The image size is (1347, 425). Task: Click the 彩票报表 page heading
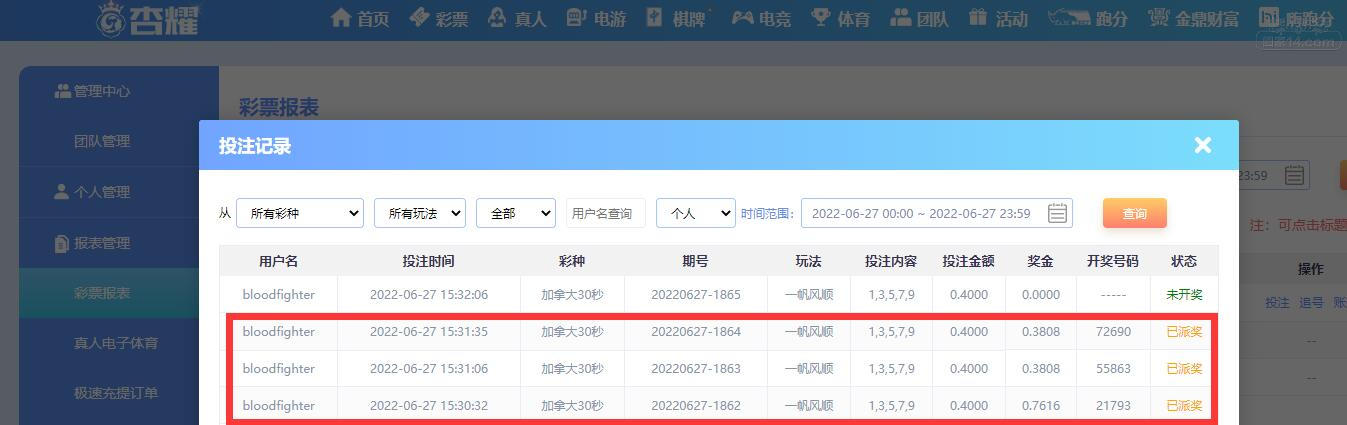278,107
